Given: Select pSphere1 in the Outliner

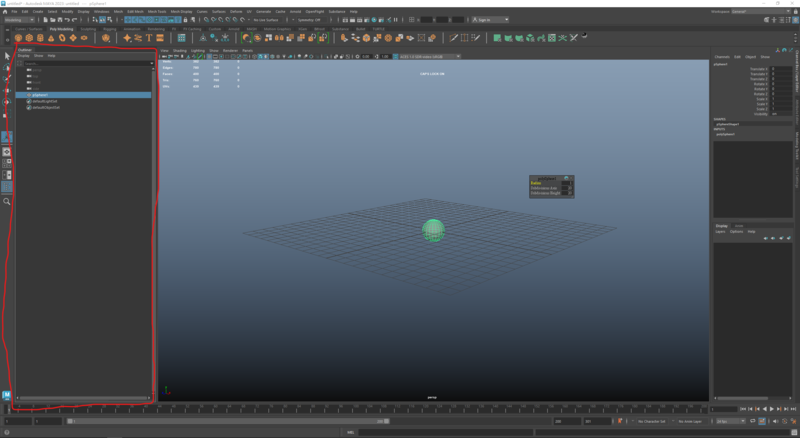Looking at the screenshot, I should coord(40,95).
